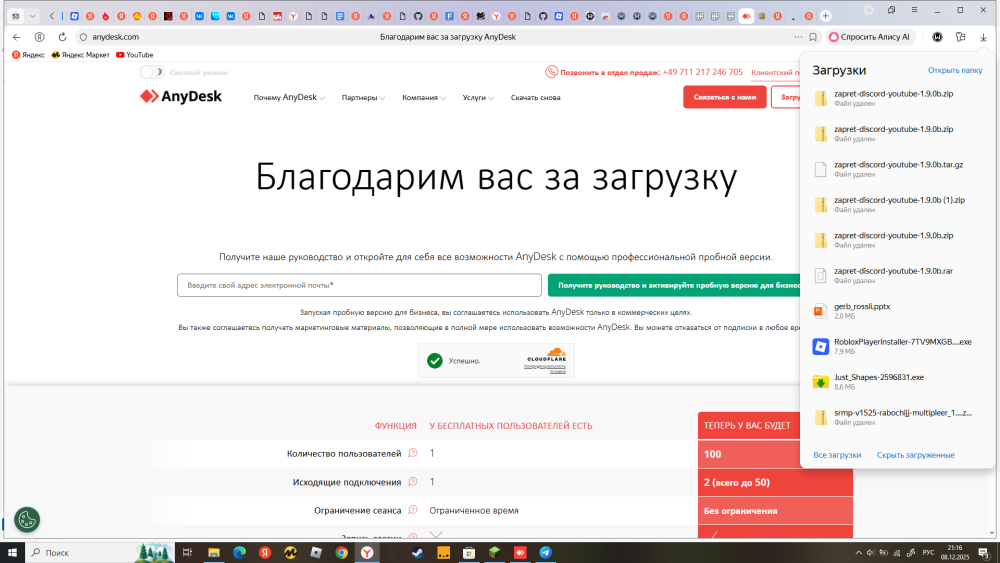Expand the Почему AnyDesk menu
Screen dimensions: 1000x563
[x=289, y=98]
